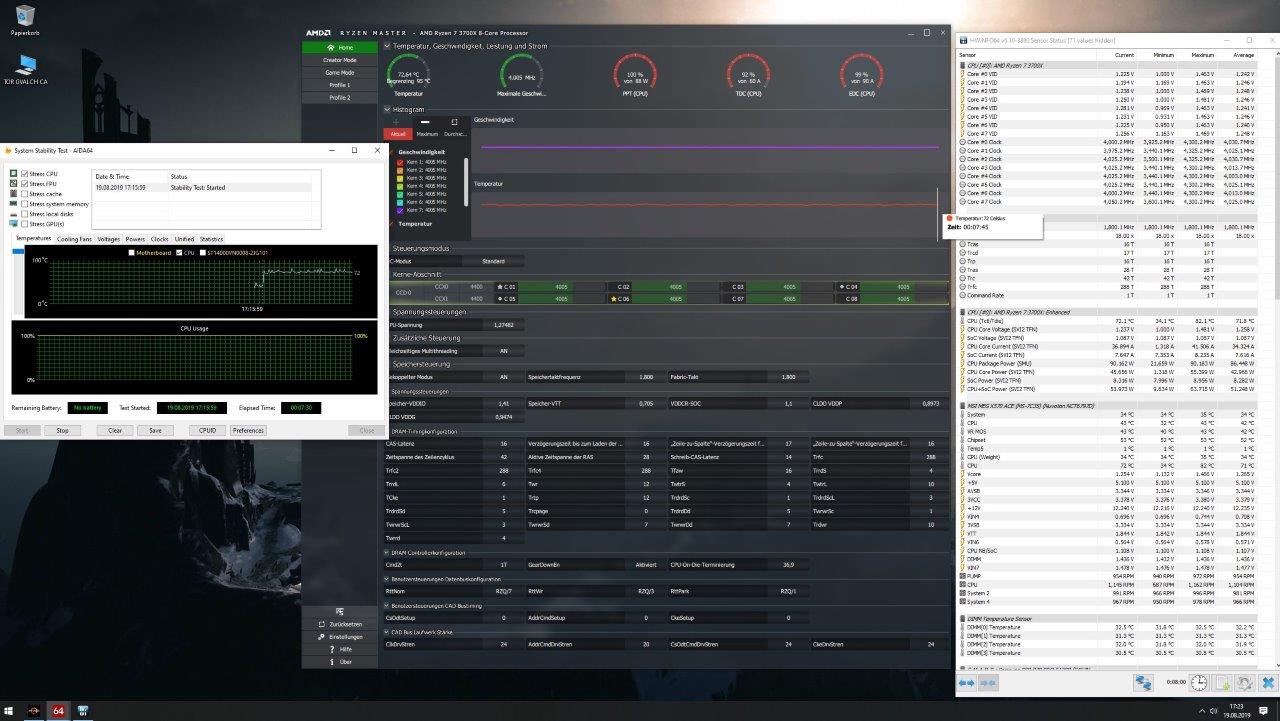This screenshot has height=721, width=1280.
Task: Switch to Unified tab
Action: point(184,239)
